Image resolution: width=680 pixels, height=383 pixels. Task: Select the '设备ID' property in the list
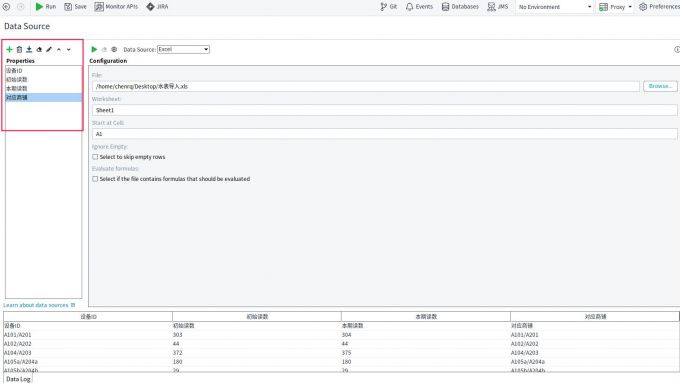click(x=43, y=71)
